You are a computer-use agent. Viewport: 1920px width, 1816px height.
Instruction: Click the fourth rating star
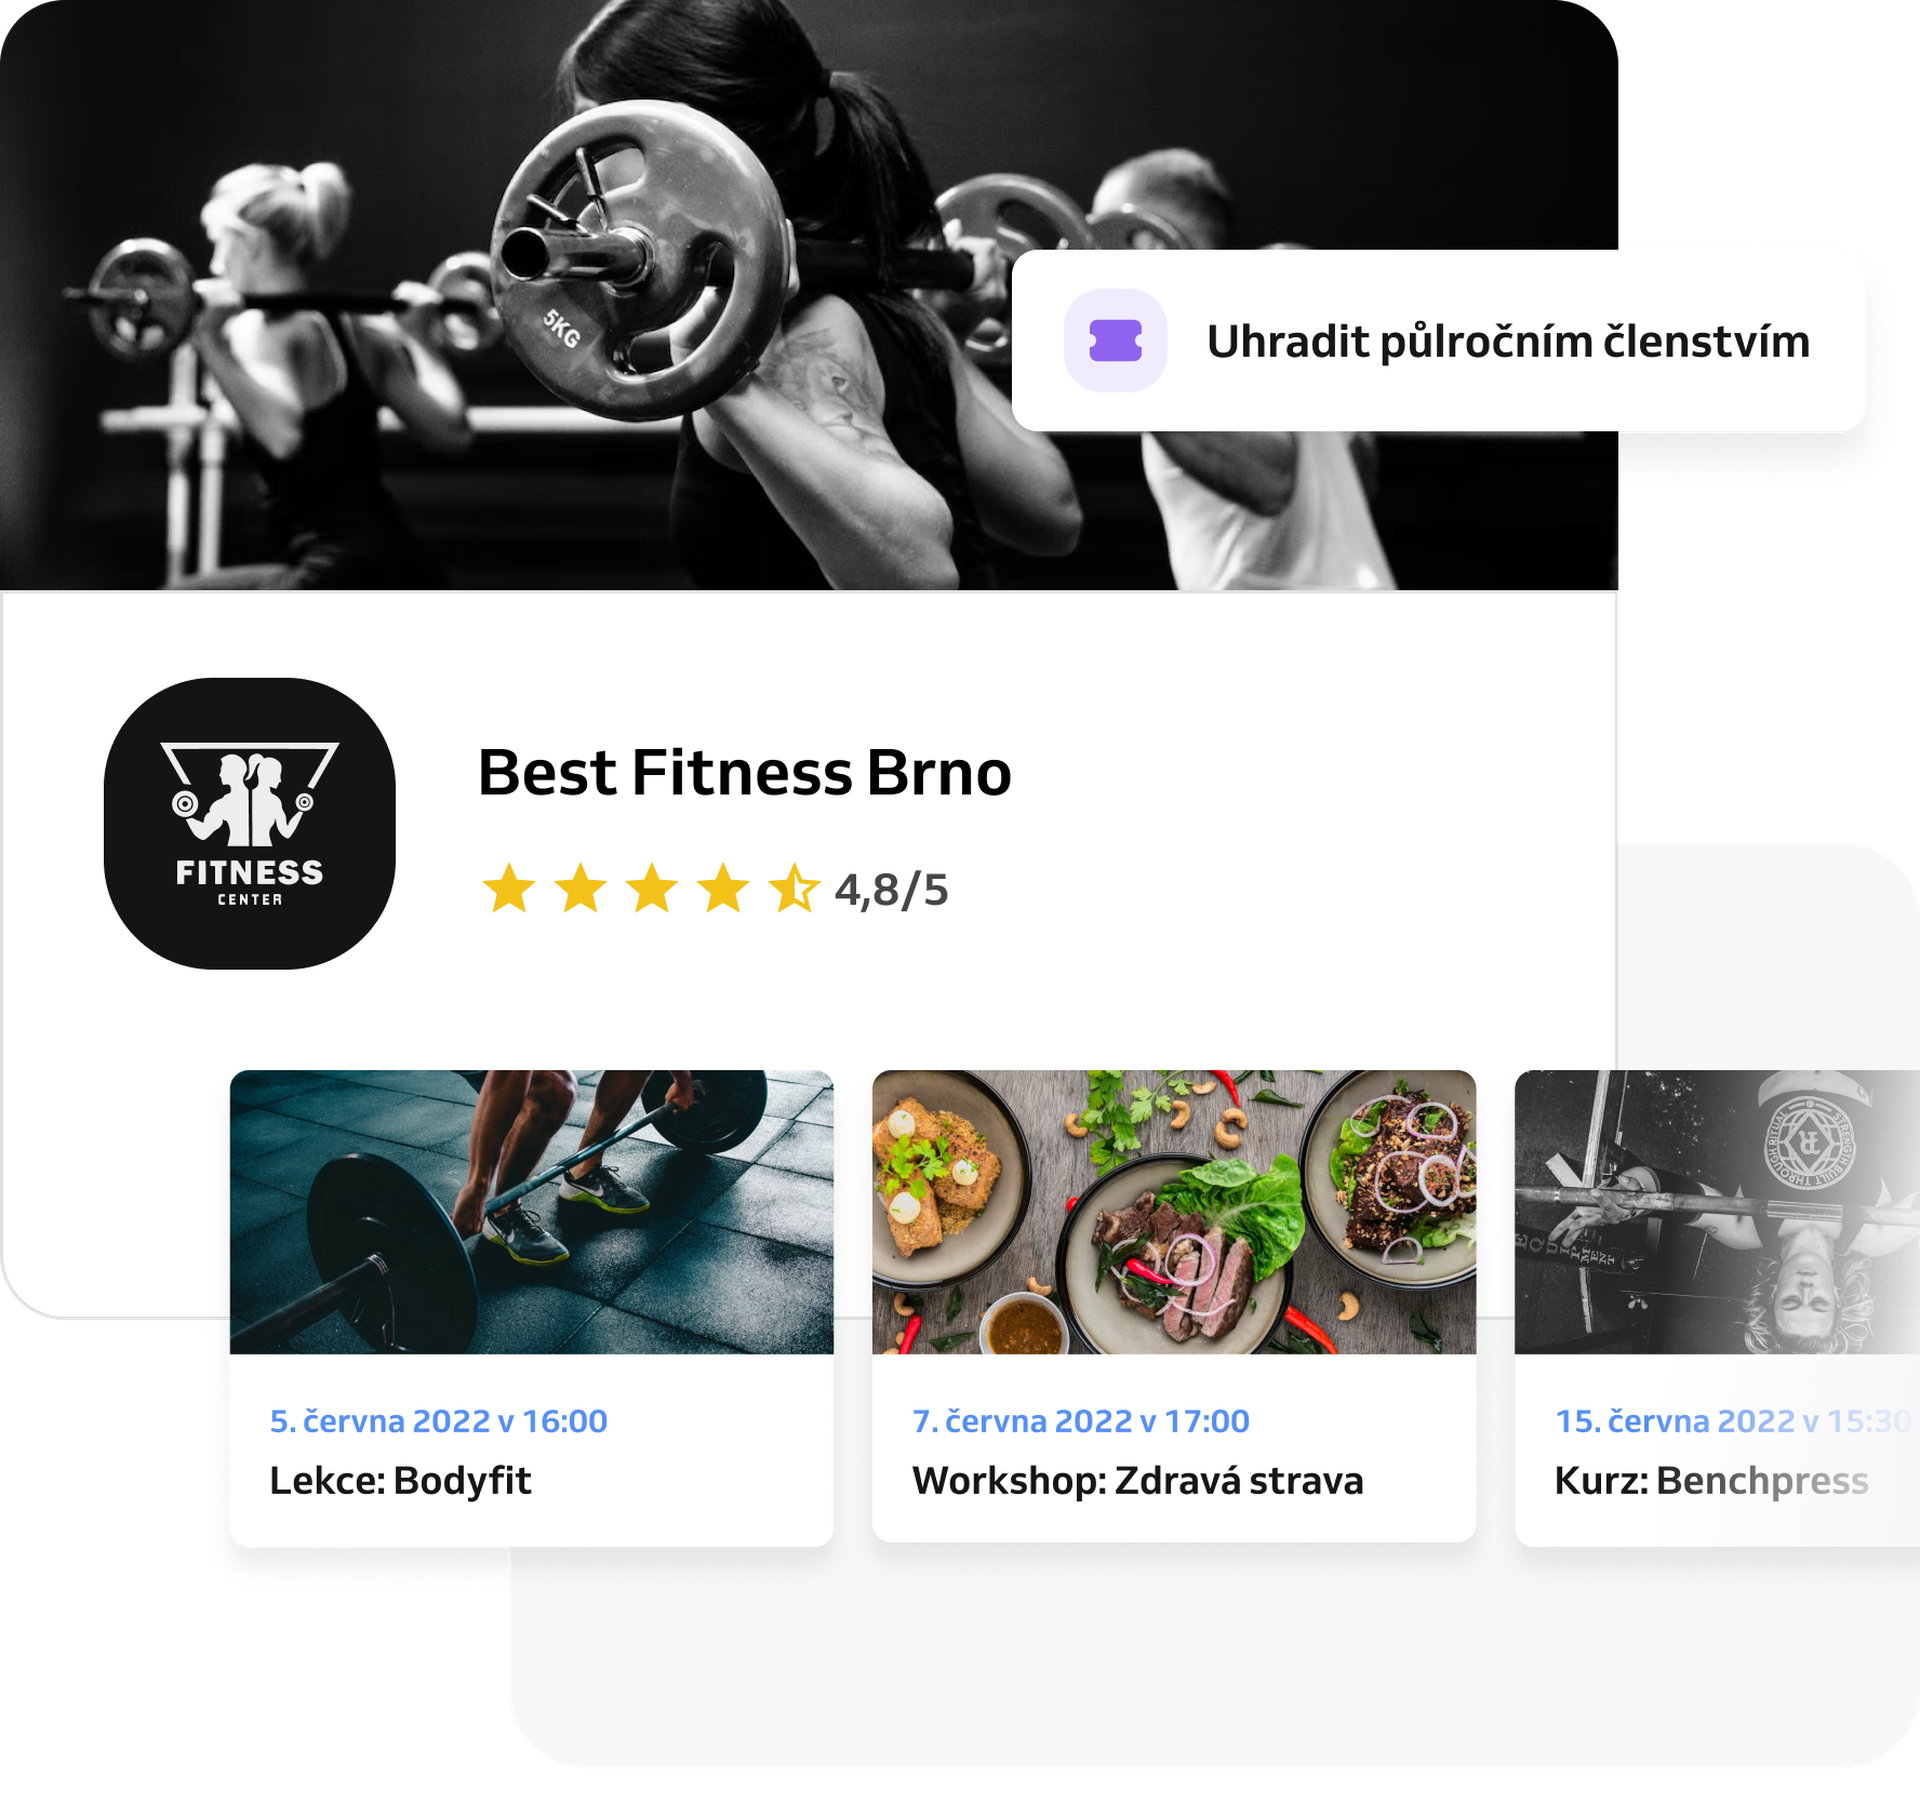pos(723,888)
